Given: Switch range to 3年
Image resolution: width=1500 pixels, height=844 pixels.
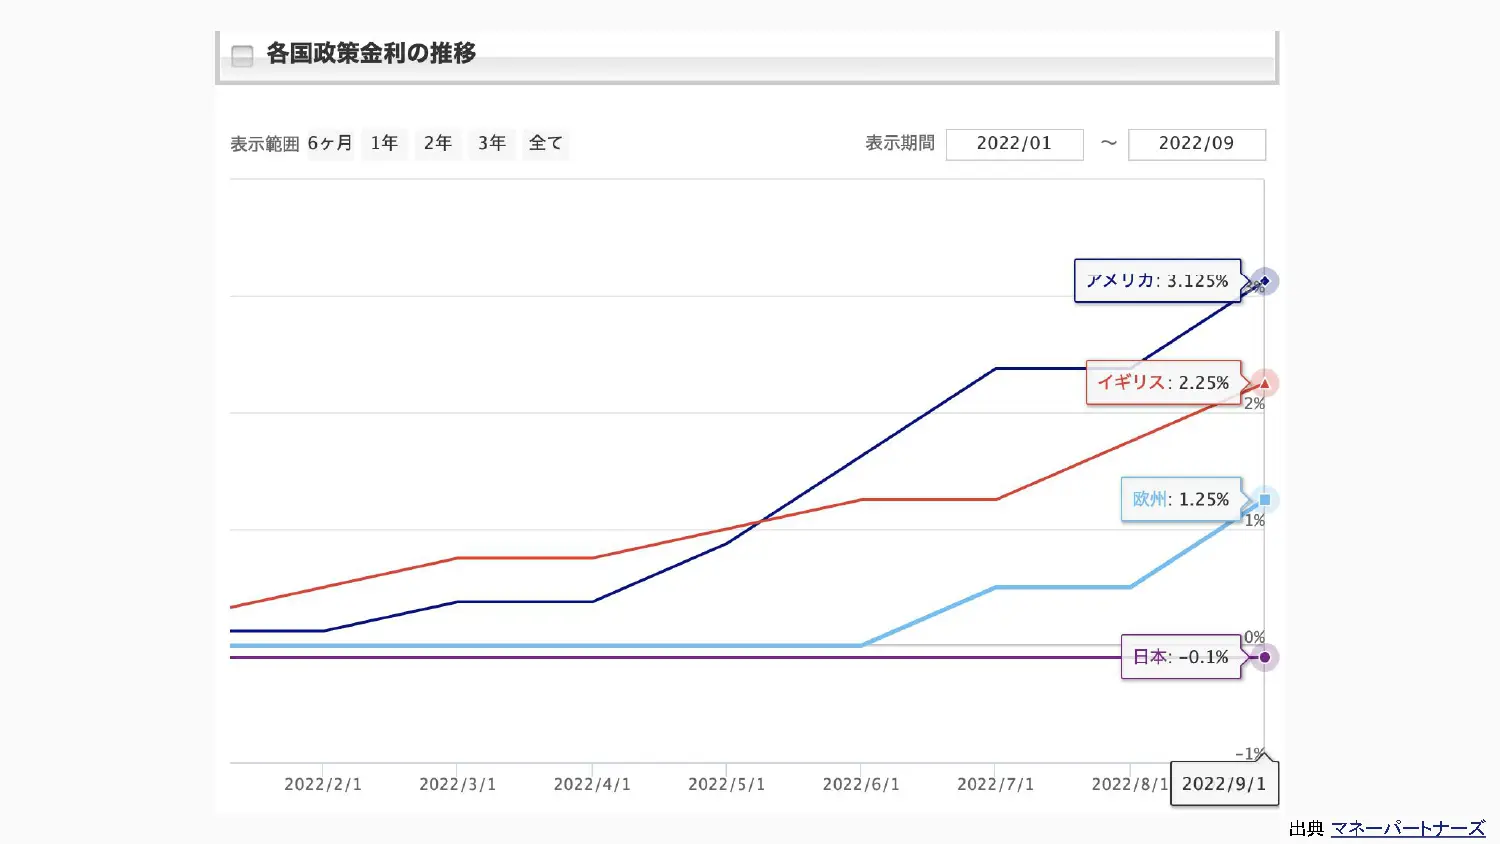Looking at the screenshot, I should 492,143.
